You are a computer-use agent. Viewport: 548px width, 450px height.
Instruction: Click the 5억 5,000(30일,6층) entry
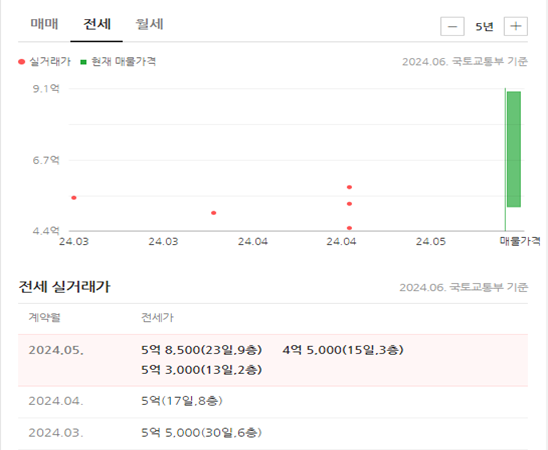[x=201, y=433]
